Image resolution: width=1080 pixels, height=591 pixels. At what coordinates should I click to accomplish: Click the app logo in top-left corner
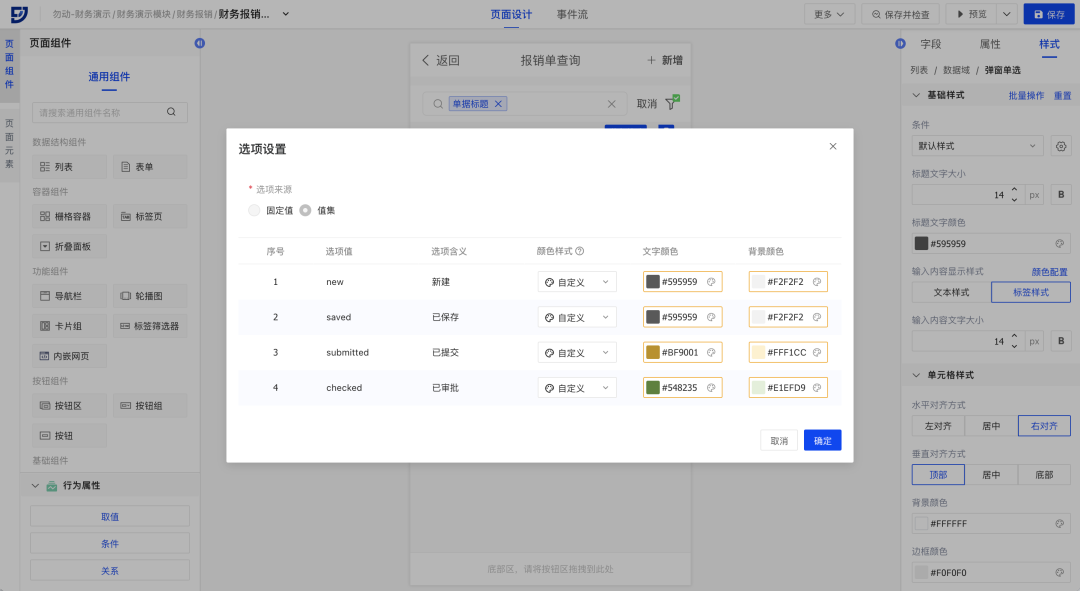click(20, 14)
